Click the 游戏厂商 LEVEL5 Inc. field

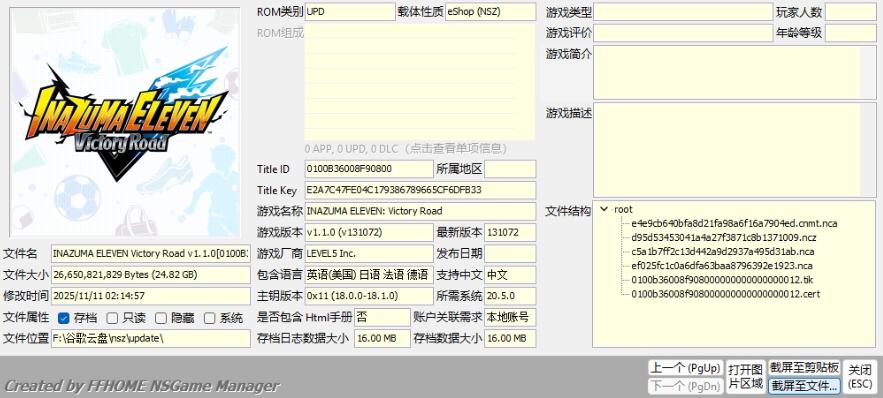click(369, 253)
